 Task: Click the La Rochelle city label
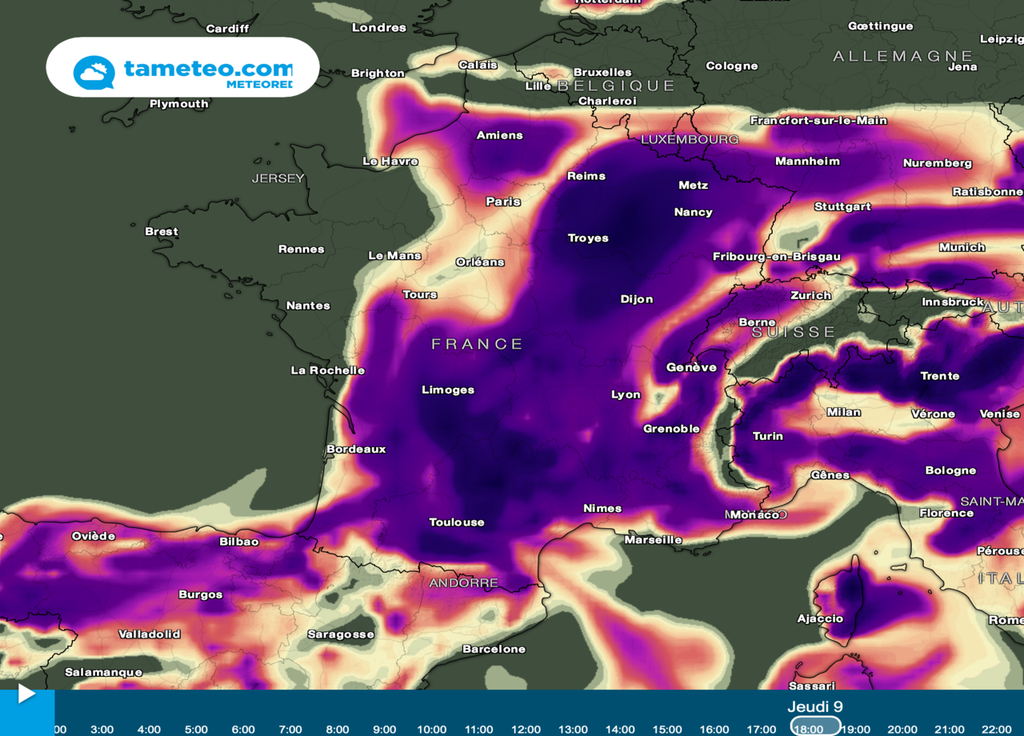click(328, 370)
